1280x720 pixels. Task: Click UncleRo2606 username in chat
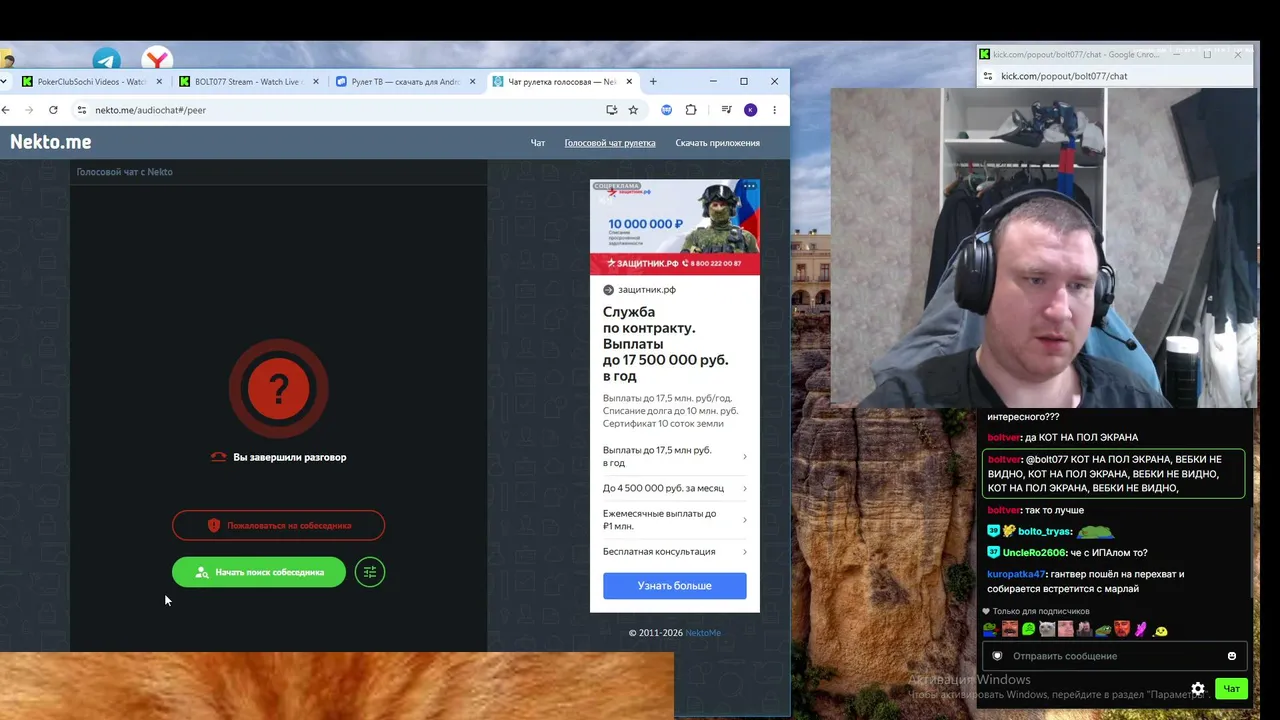click(x=1035, y=553)
